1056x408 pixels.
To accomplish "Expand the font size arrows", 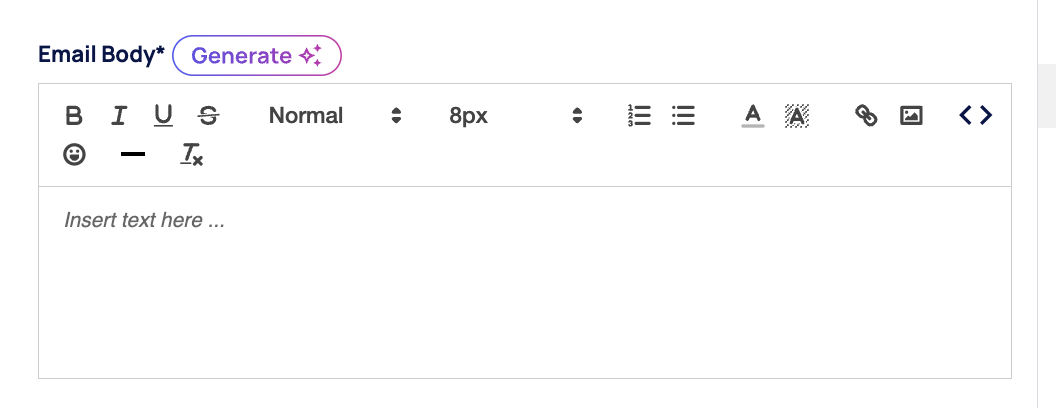I will click(x=577, y=116).
